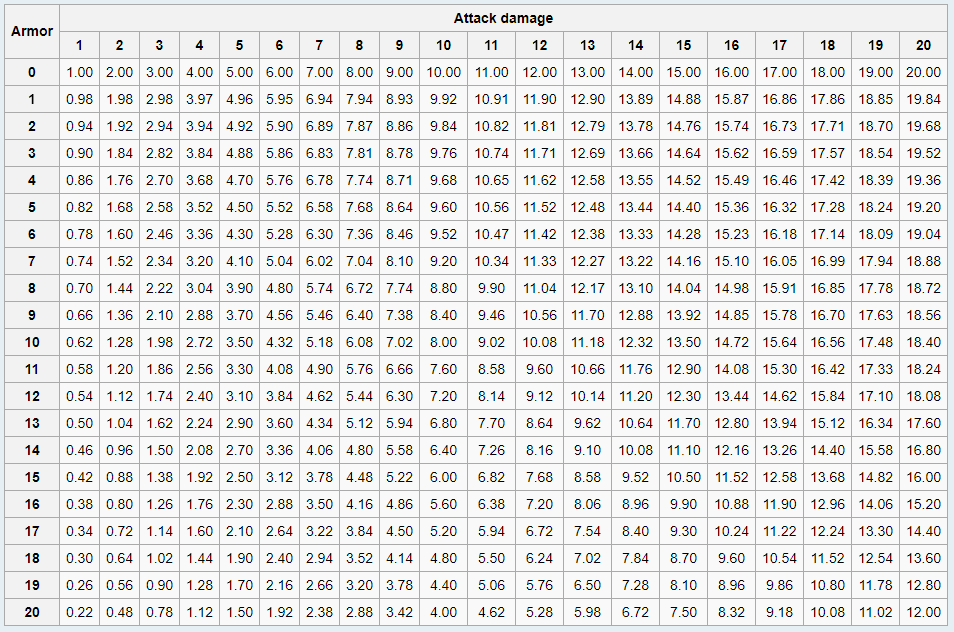Click the Armor column header

coord(32,32)
